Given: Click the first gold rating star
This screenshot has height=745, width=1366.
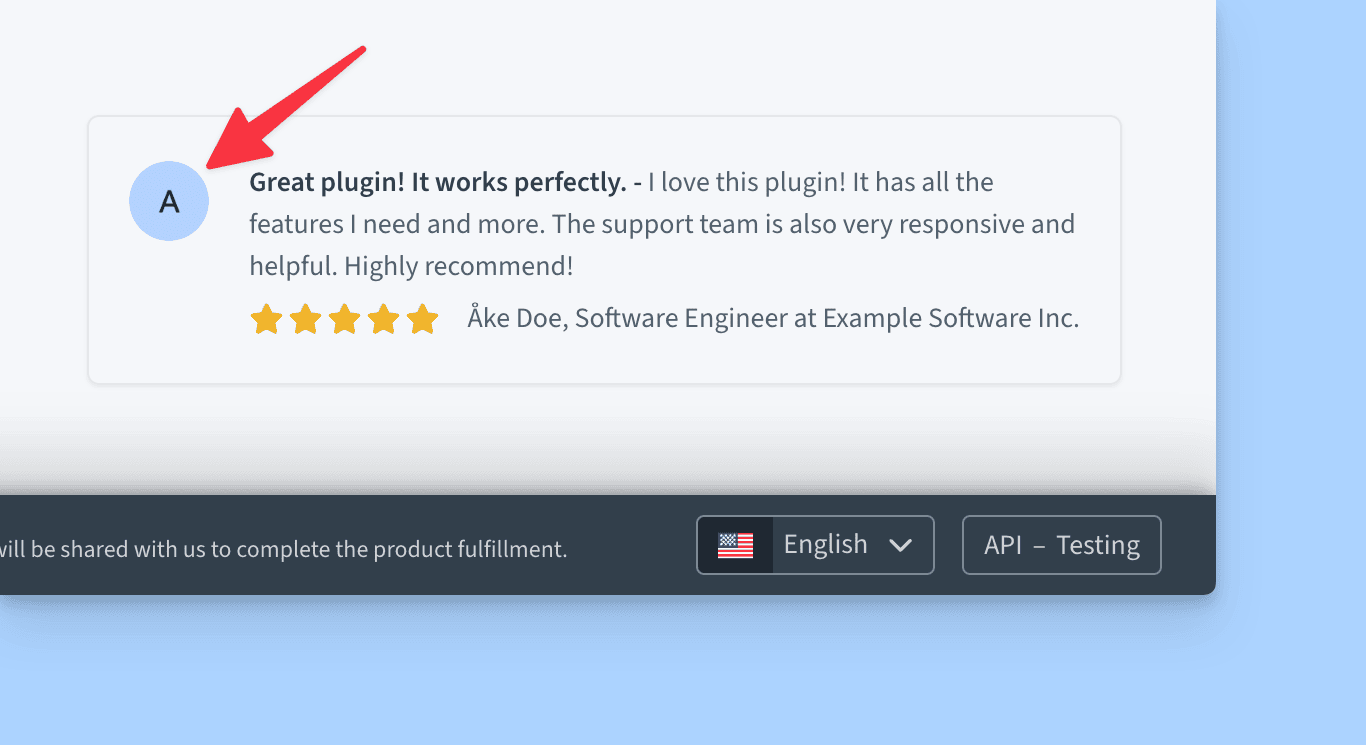Looking at the screenshot, I should click(266, 320).
